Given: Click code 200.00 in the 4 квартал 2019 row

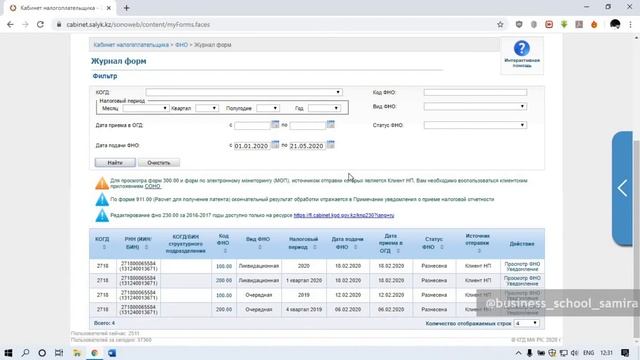Looking at the screenshot, I should [224, 309].
